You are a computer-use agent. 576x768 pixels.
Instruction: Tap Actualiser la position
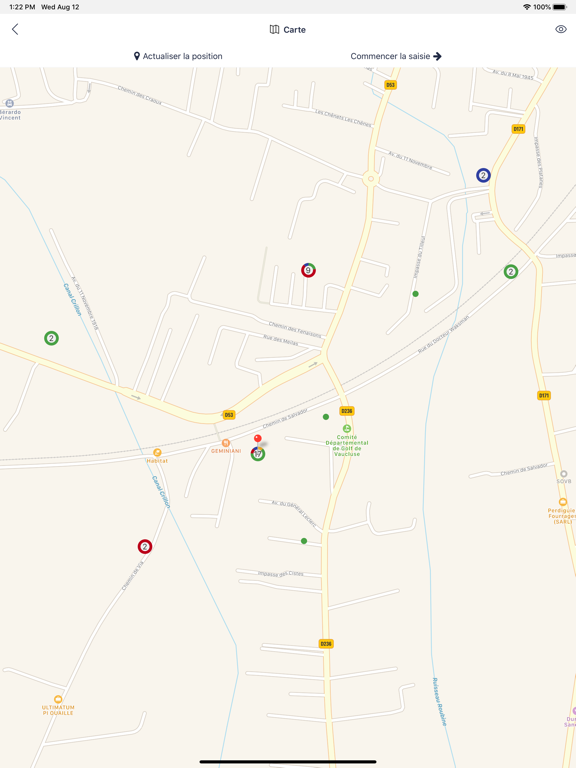point(178,56)
